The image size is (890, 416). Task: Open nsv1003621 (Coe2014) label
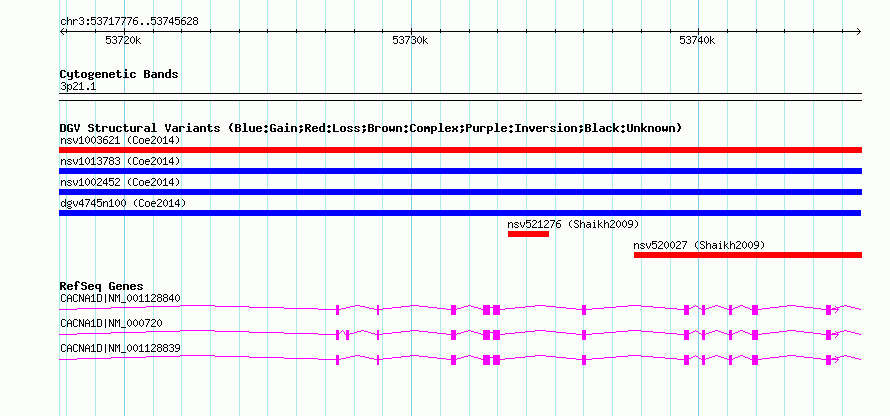(120, 140)
